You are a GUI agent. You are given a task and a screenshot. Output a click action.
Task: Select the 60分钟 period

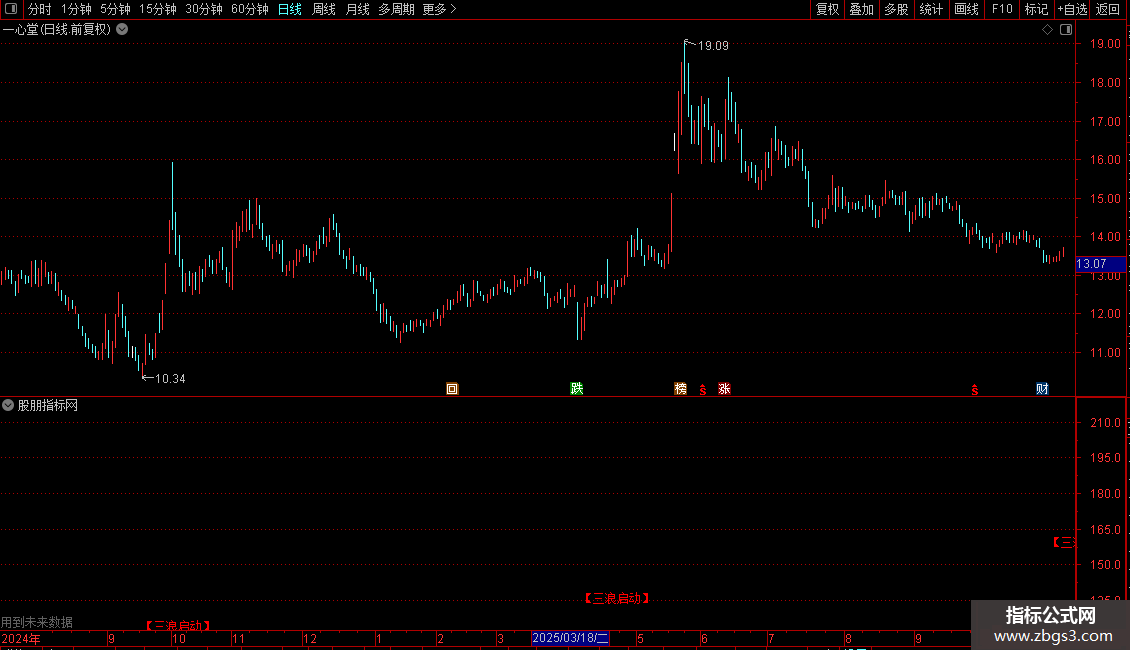pos(250,9)
